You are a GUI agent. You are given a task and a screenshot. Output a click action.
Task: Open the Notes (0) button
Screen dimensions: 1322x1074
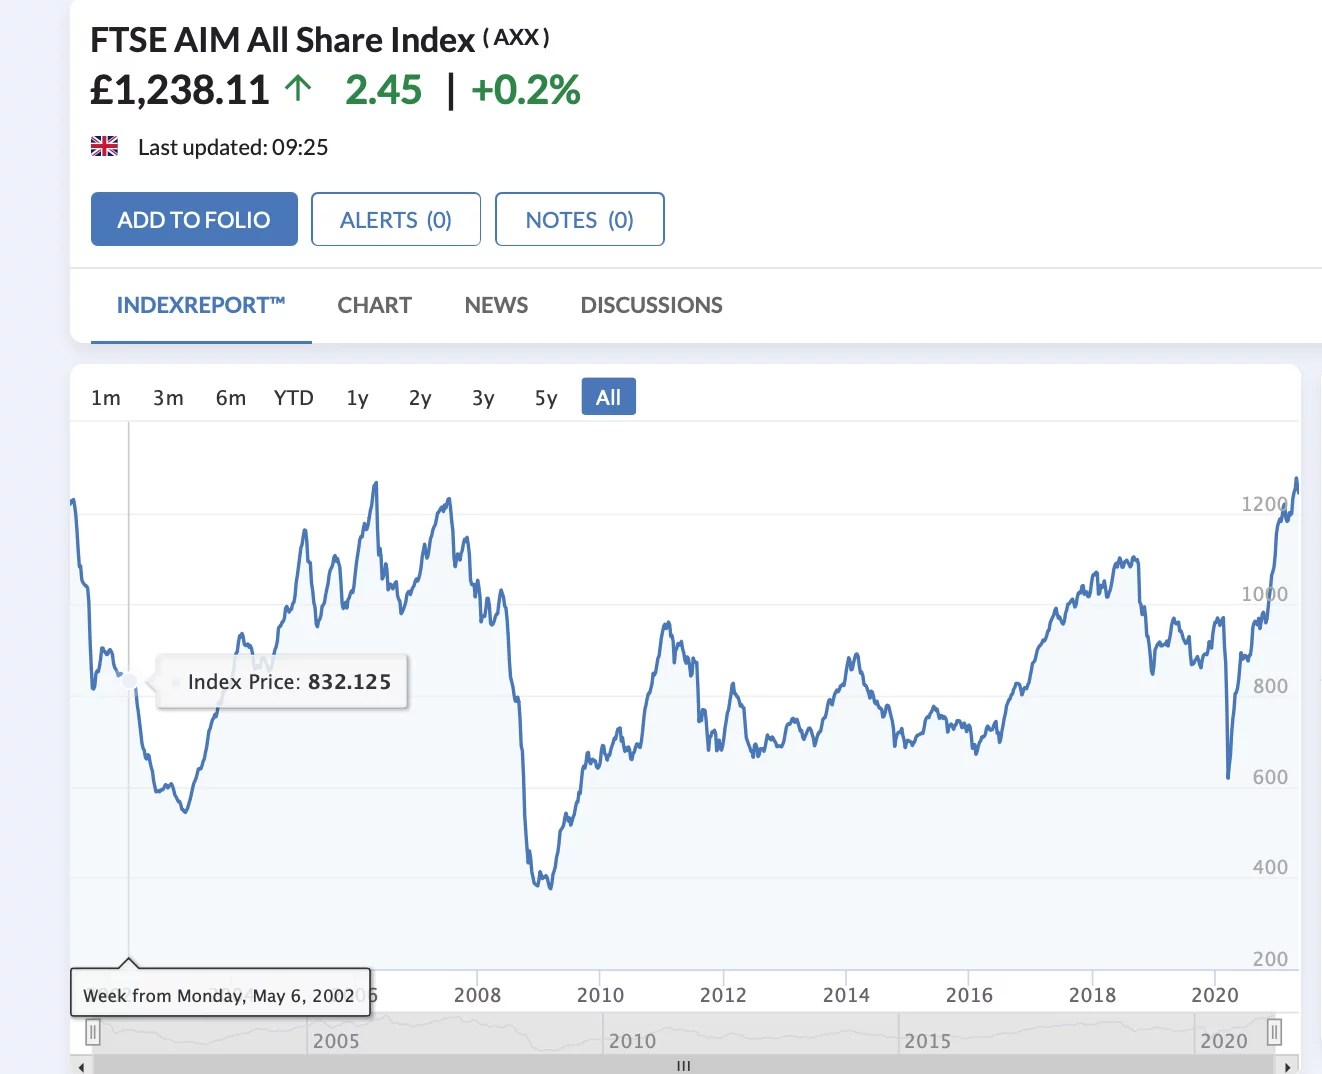tap(580, 219)
